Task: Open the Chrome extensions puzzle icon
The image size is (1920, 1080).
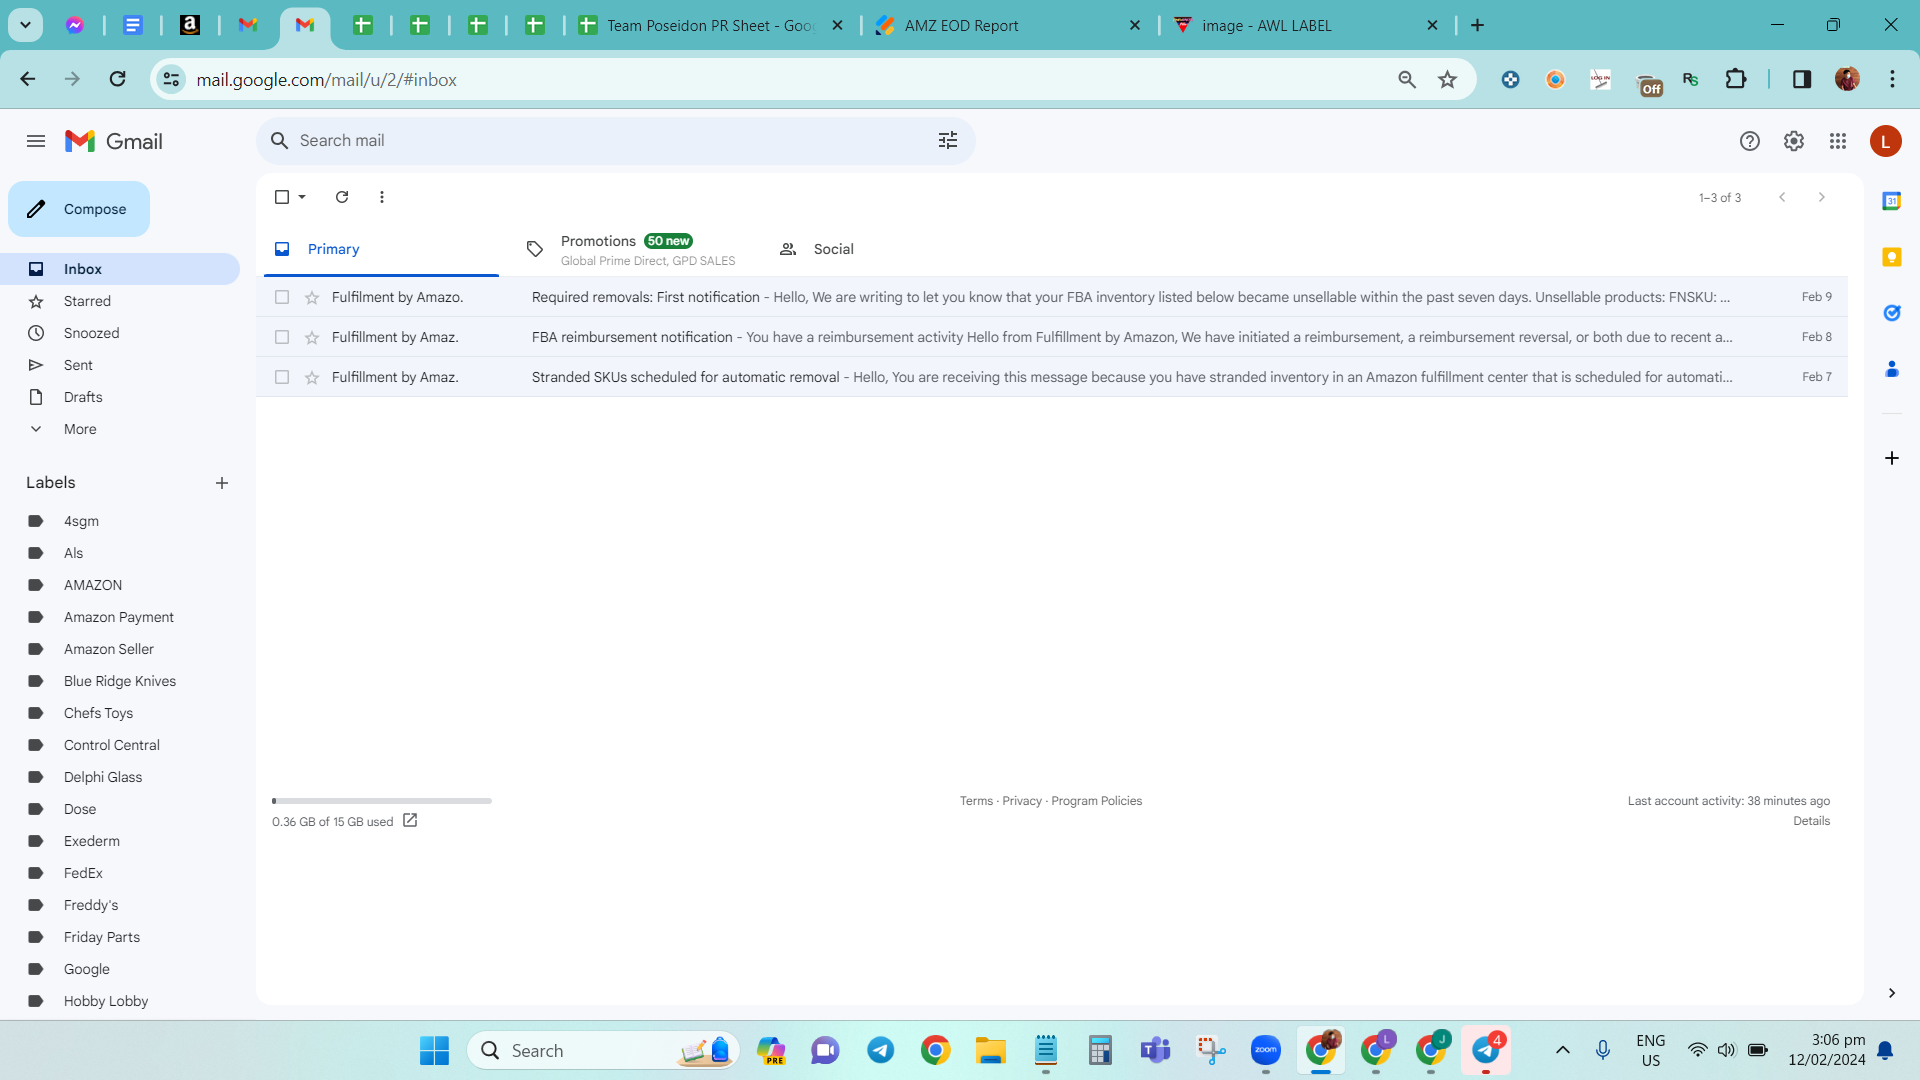Action: point(1736,79)
